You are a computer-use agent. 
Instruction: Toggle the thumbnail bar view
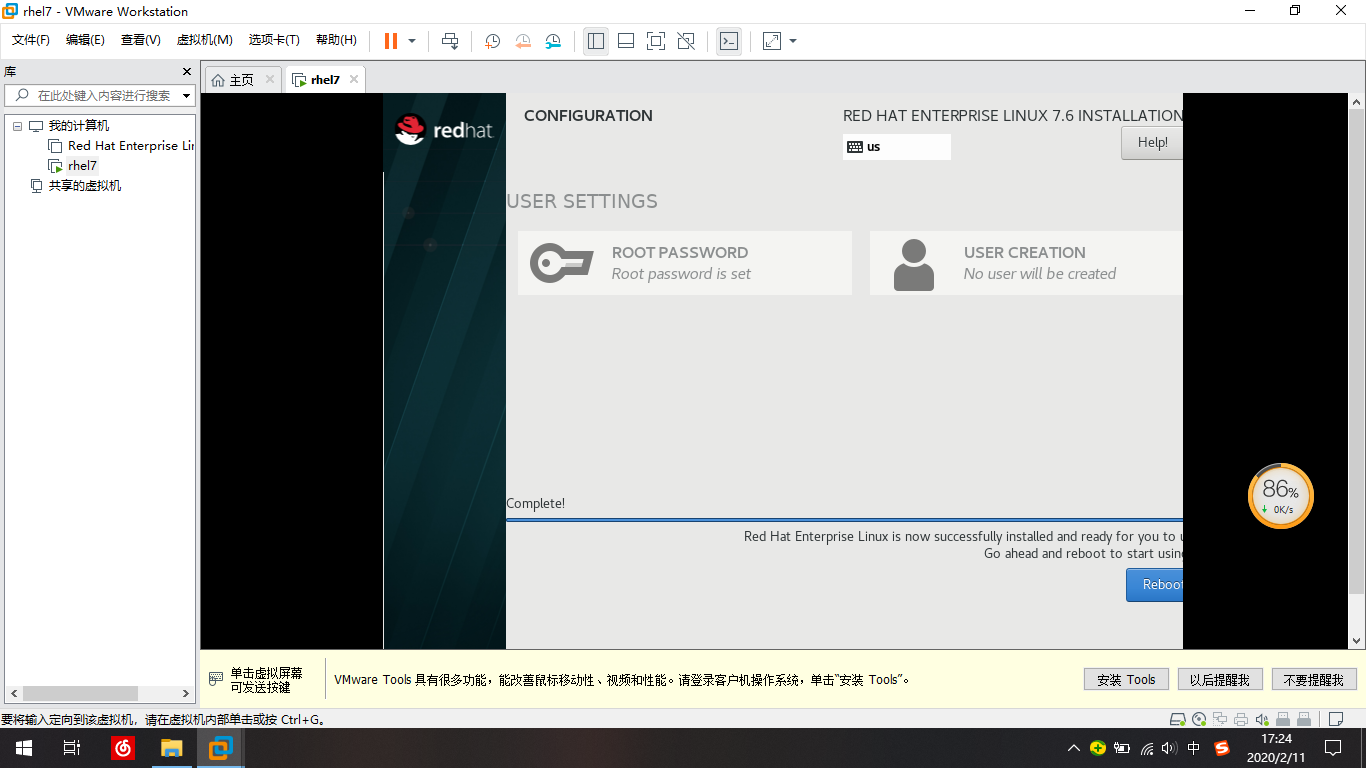pos(626,41)
